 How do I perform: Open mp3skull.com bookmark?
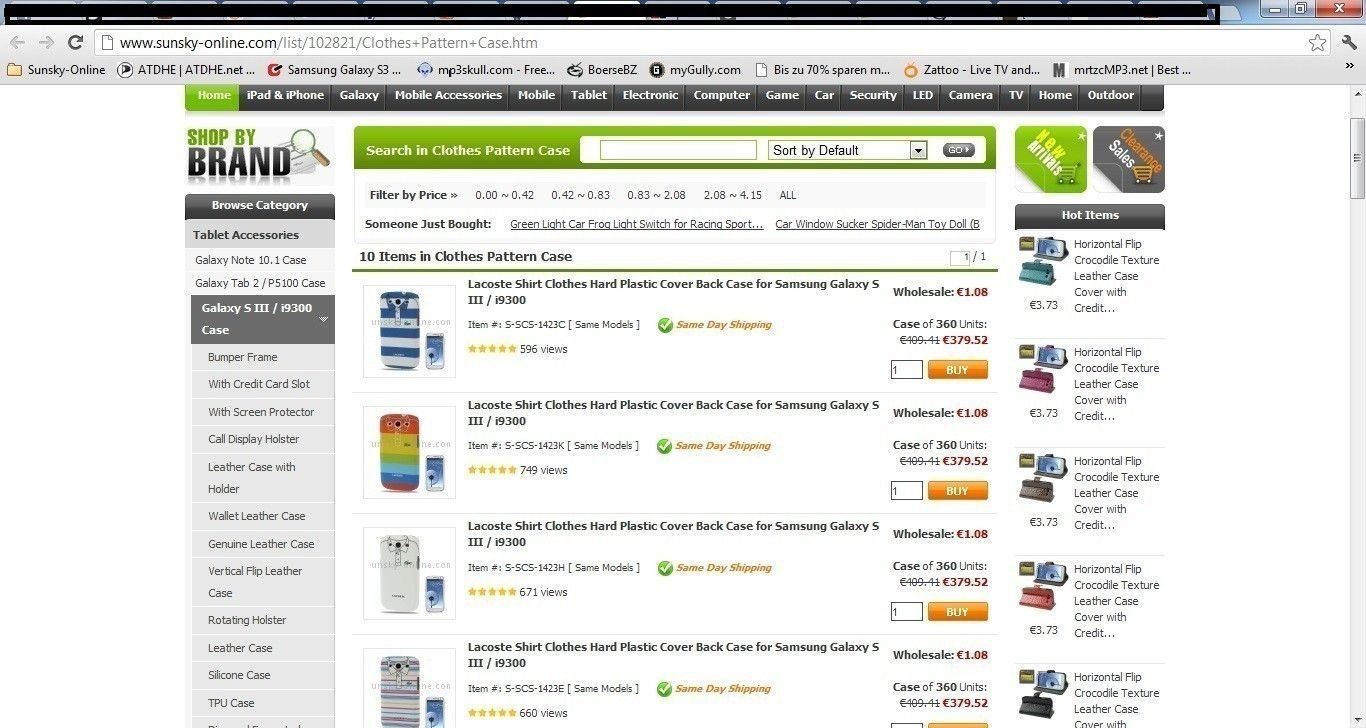(486, 70)
